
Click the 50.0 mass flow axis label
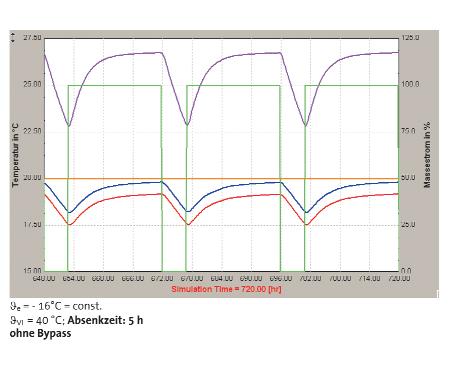[408, 178]
